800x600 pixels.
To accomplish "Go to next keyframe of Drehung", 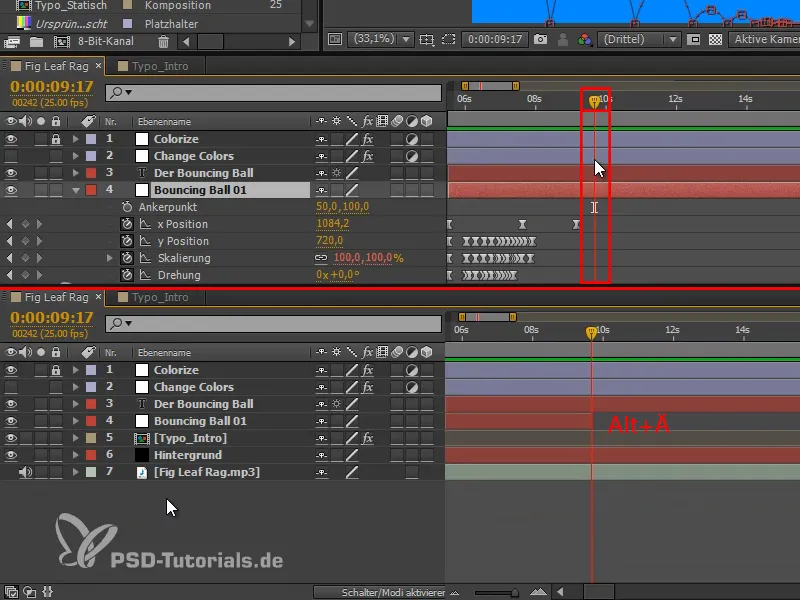I will point(39,275).
